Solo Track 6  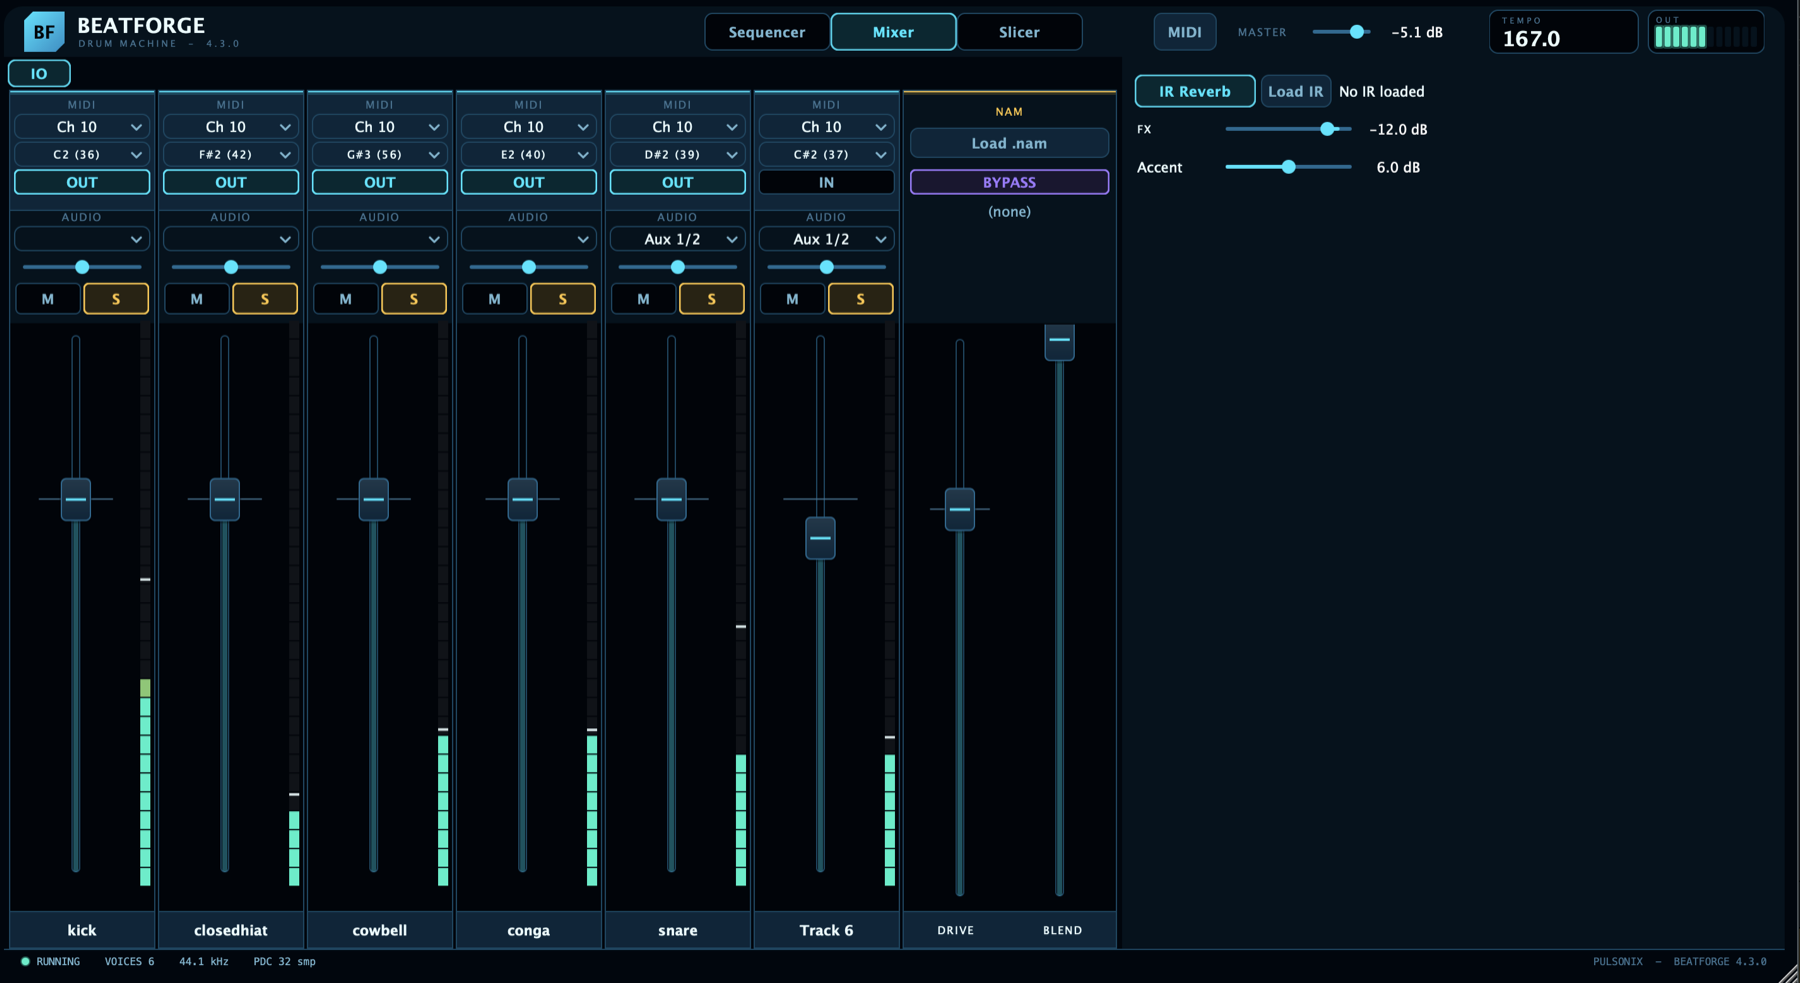[861, 298]
